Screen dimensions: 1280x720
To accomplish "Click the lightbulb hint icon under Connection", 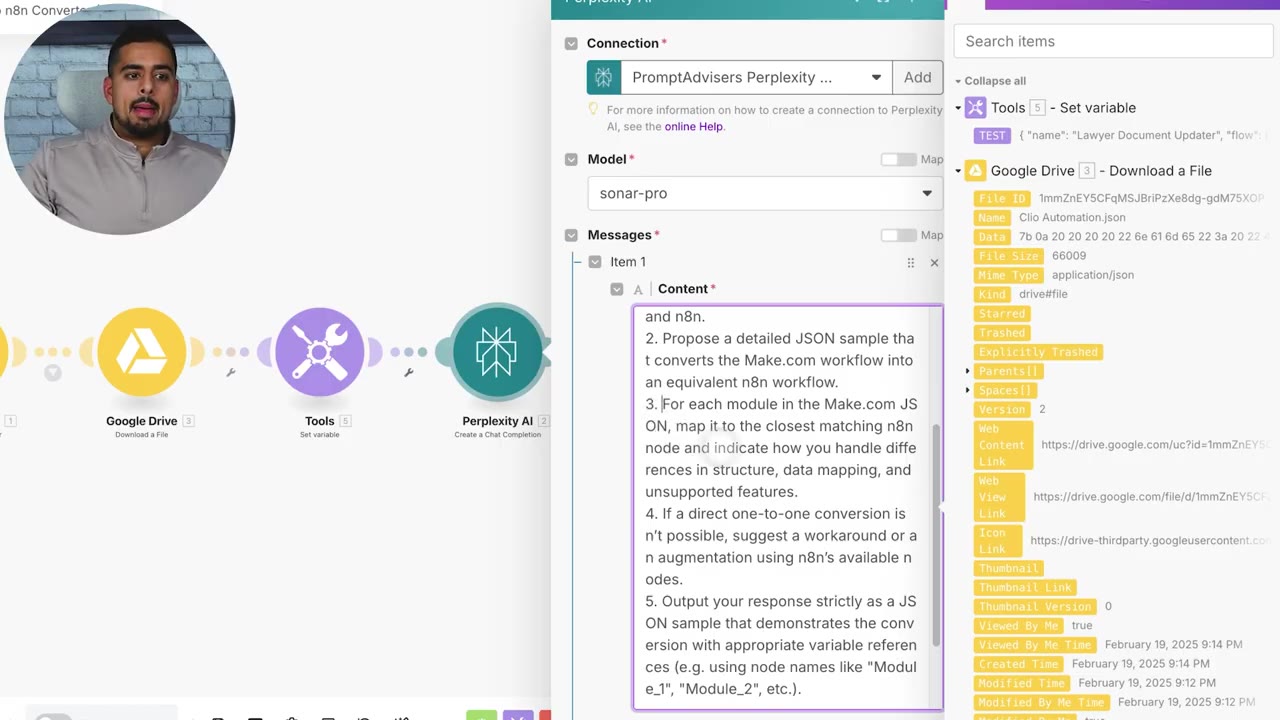I will click(x=593, y=110).
